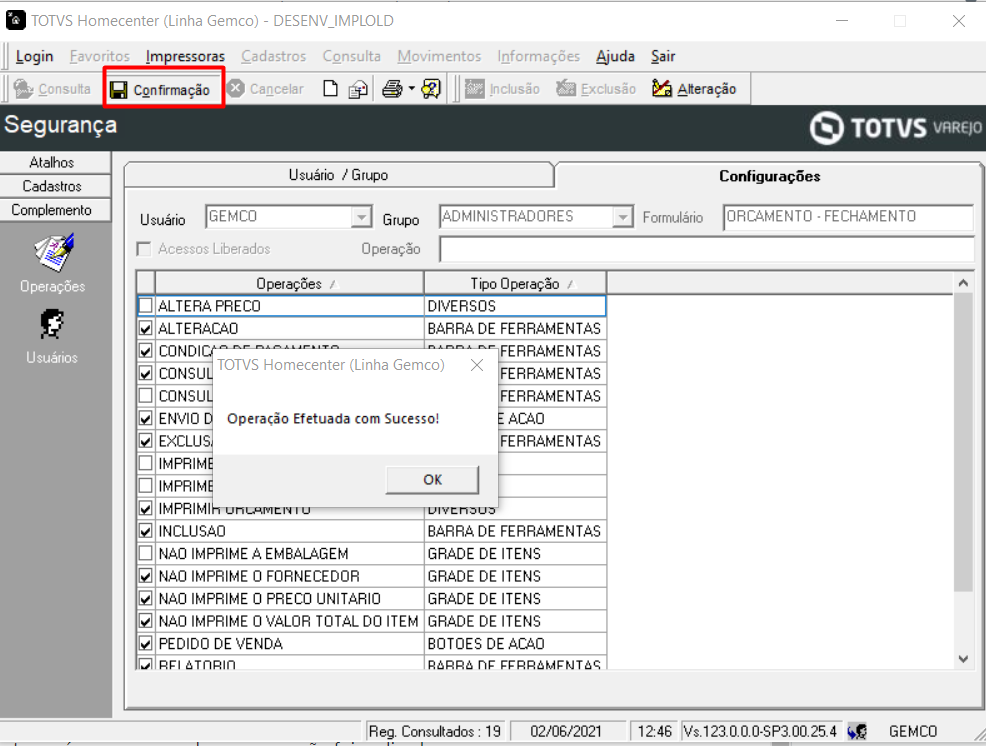Click the application icon in title bar
The image size is (986, 746).
pyautogui.click(x=16, y=20)
